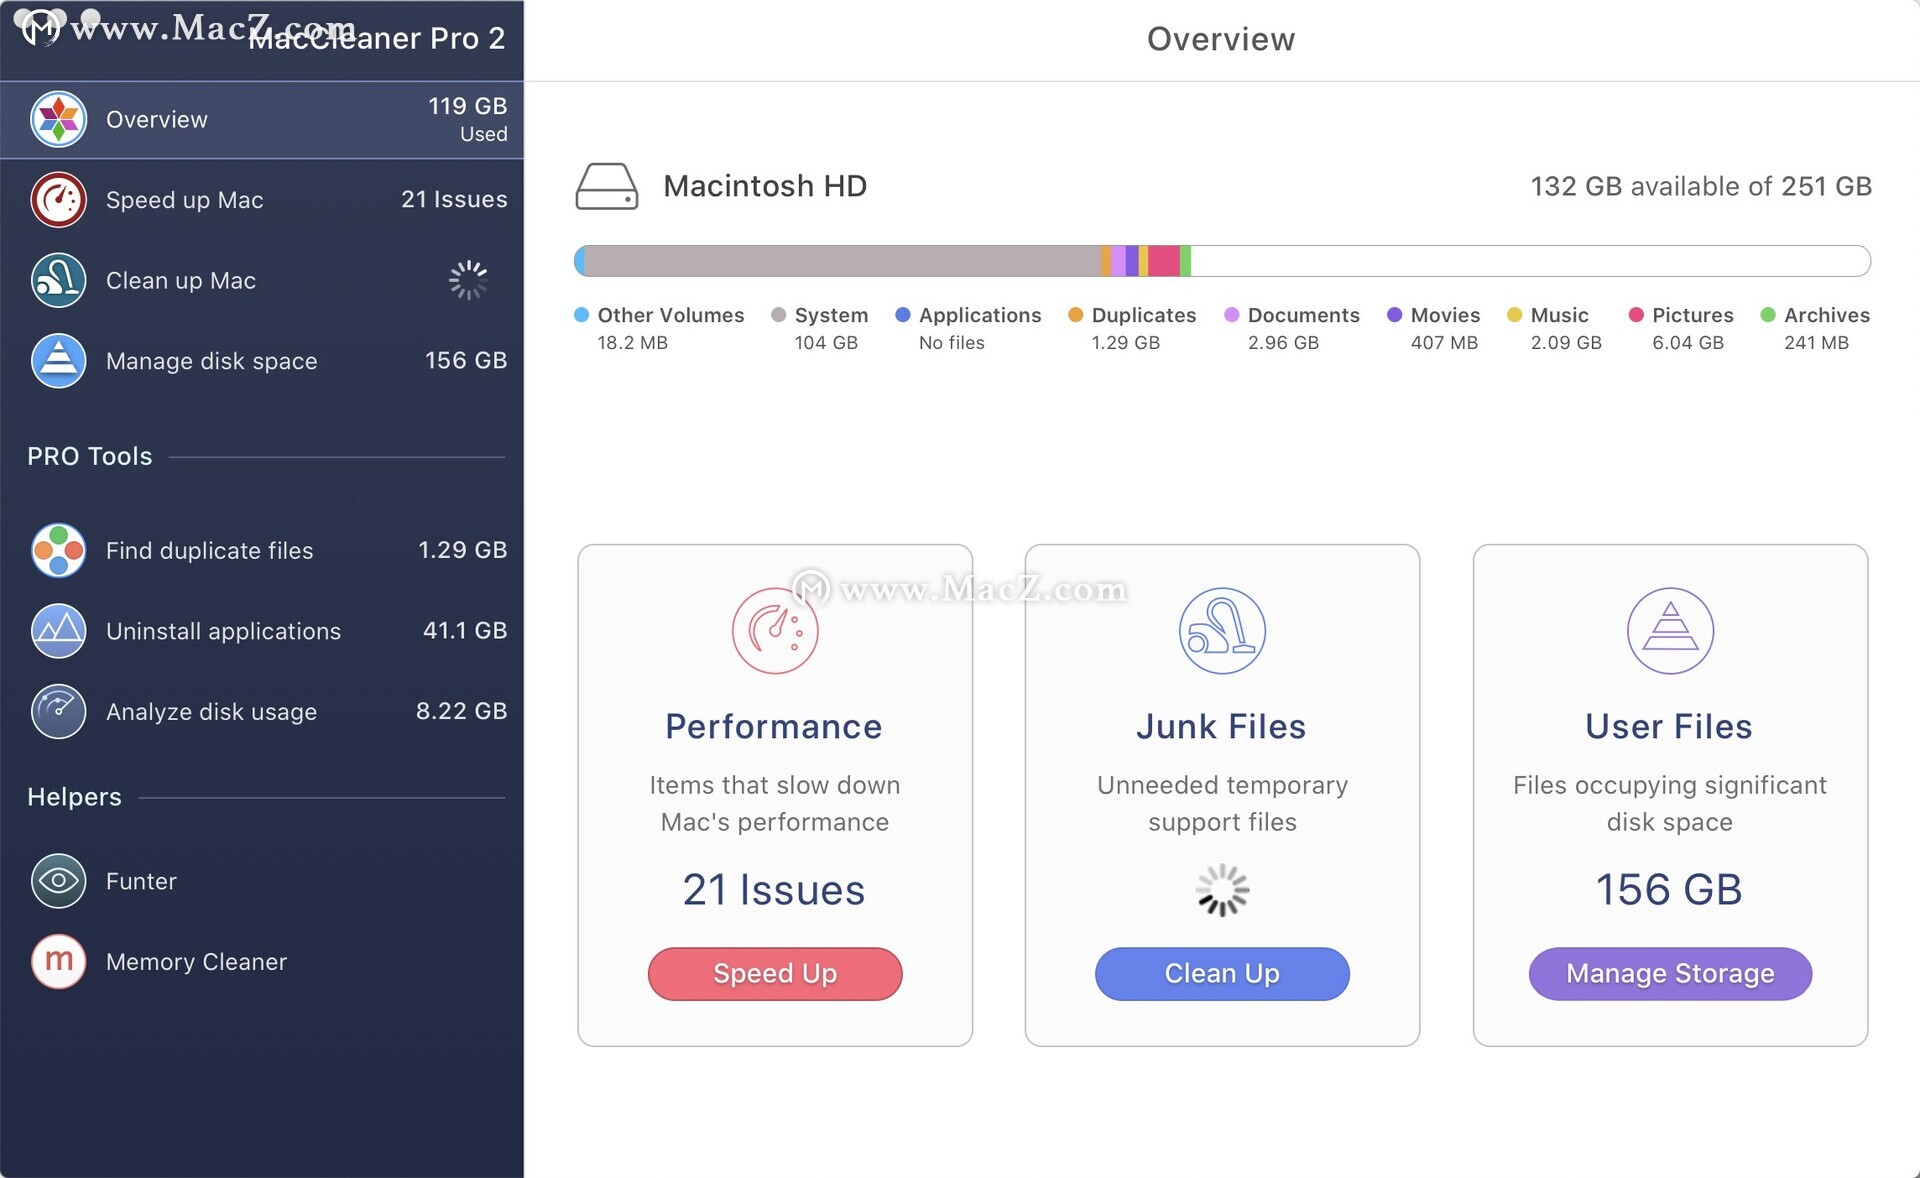Image resolution: width=1920 pixels, height=1178 pixels.
Task: Click the User Files card title
Action: tap(1669, 726)
